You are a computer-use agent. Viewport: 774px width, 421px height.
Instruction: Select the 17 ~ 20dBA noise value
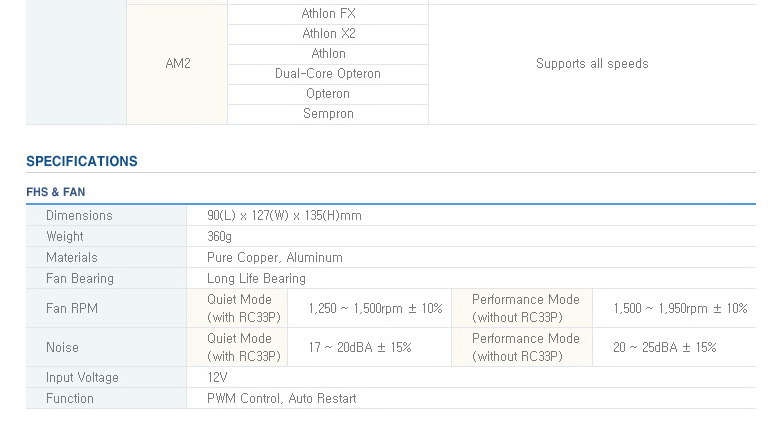click(360, 348)
